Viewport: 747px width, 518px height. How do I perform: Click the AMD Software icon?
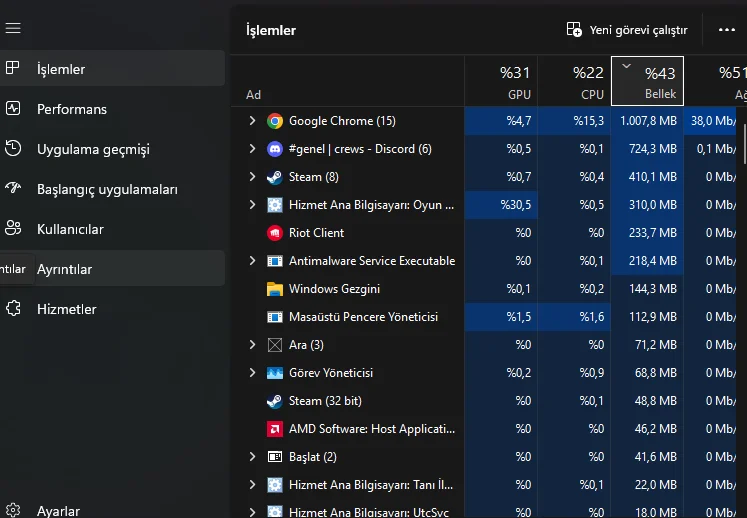pos(275,429)
